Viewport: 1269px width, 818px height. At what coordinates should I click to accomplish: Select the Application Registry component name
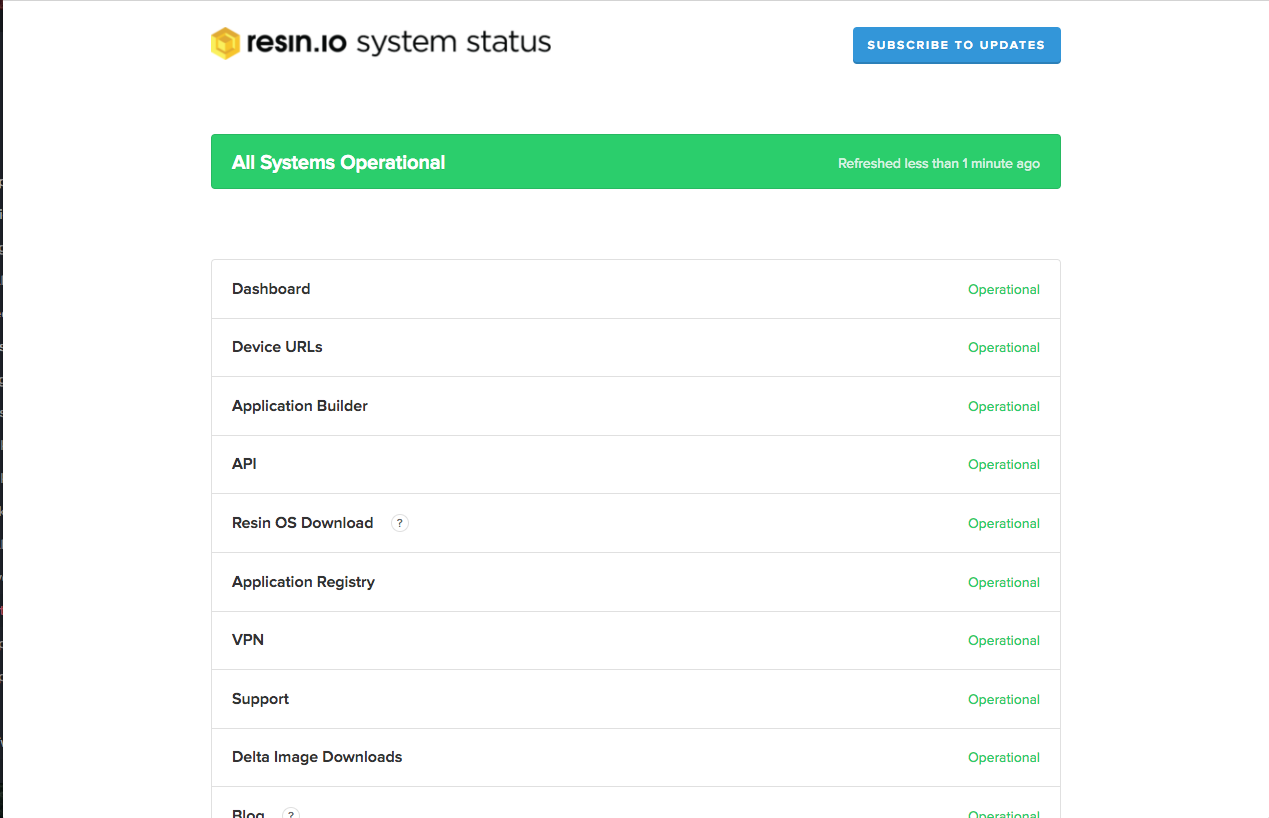click(303, 582)
